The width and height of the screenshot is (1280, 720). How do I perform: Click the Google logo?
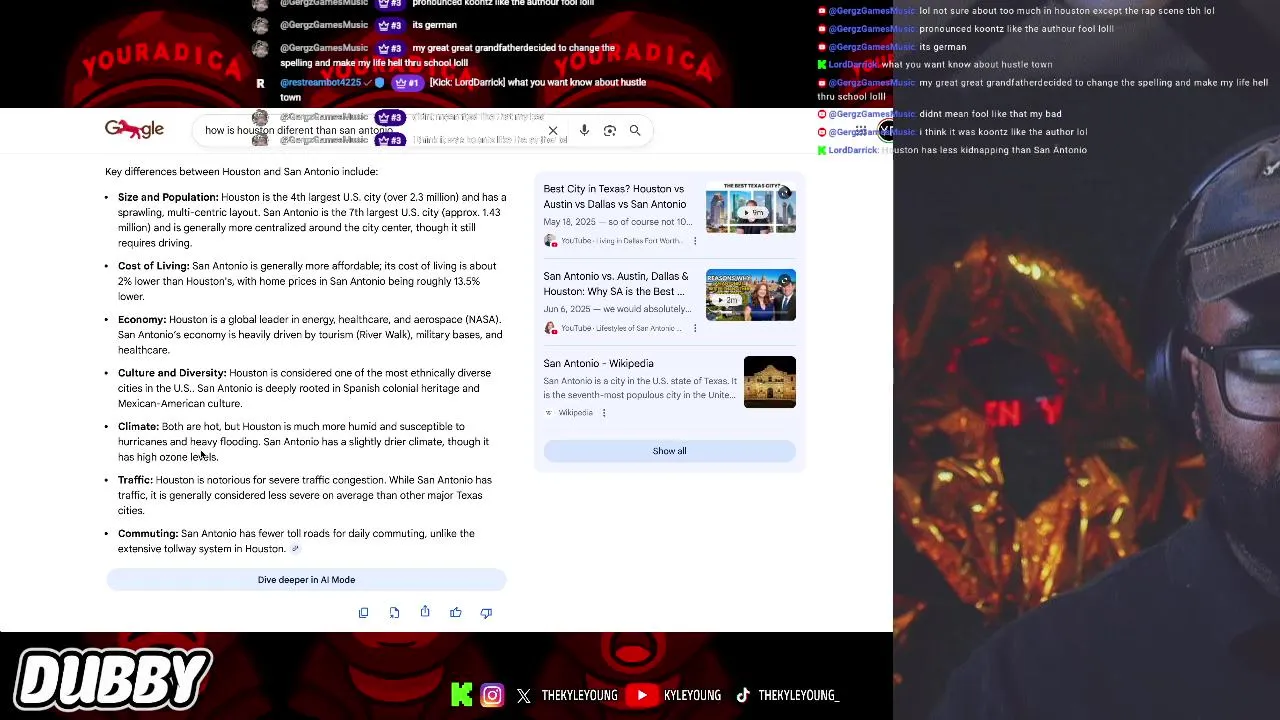click(x=134, y=129)
